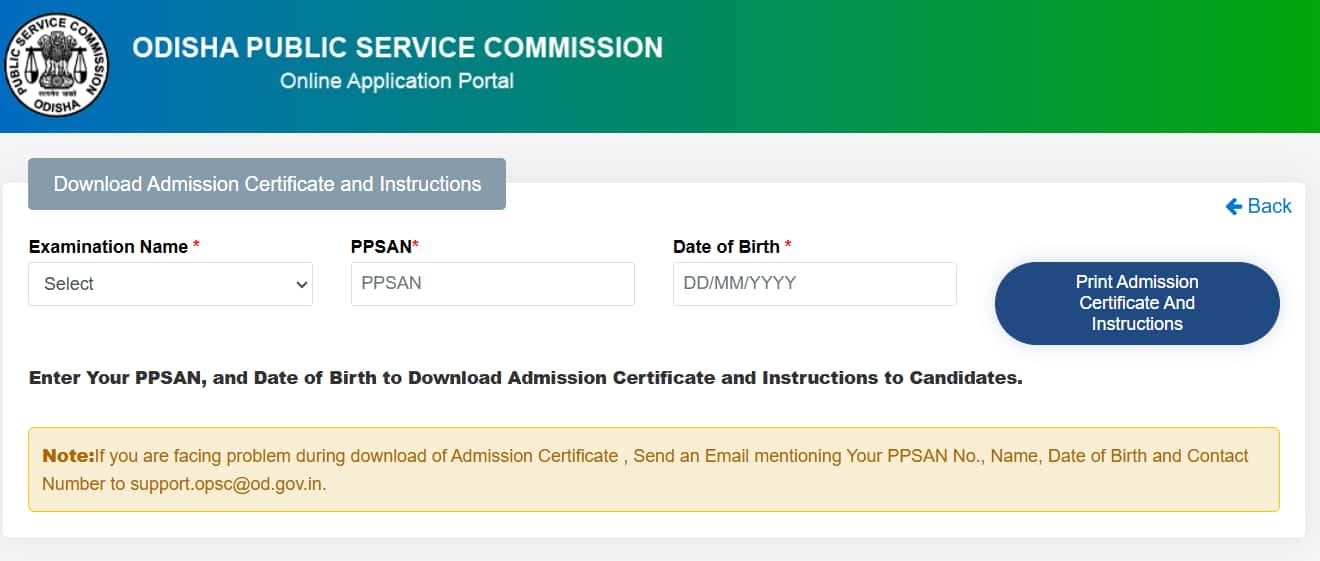The height and width of the screenshot is (561, 1320).
Task: Open the Examination Name dropdown showing Select
Action: tap(170, 284)
